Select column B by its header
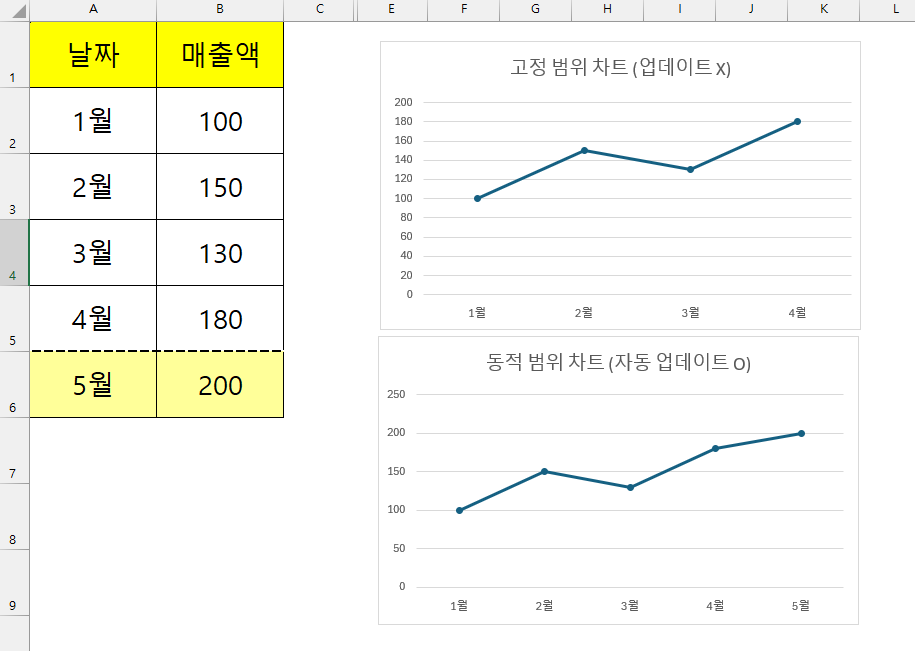This screenshot has width=915, height=651. point(220,9)
